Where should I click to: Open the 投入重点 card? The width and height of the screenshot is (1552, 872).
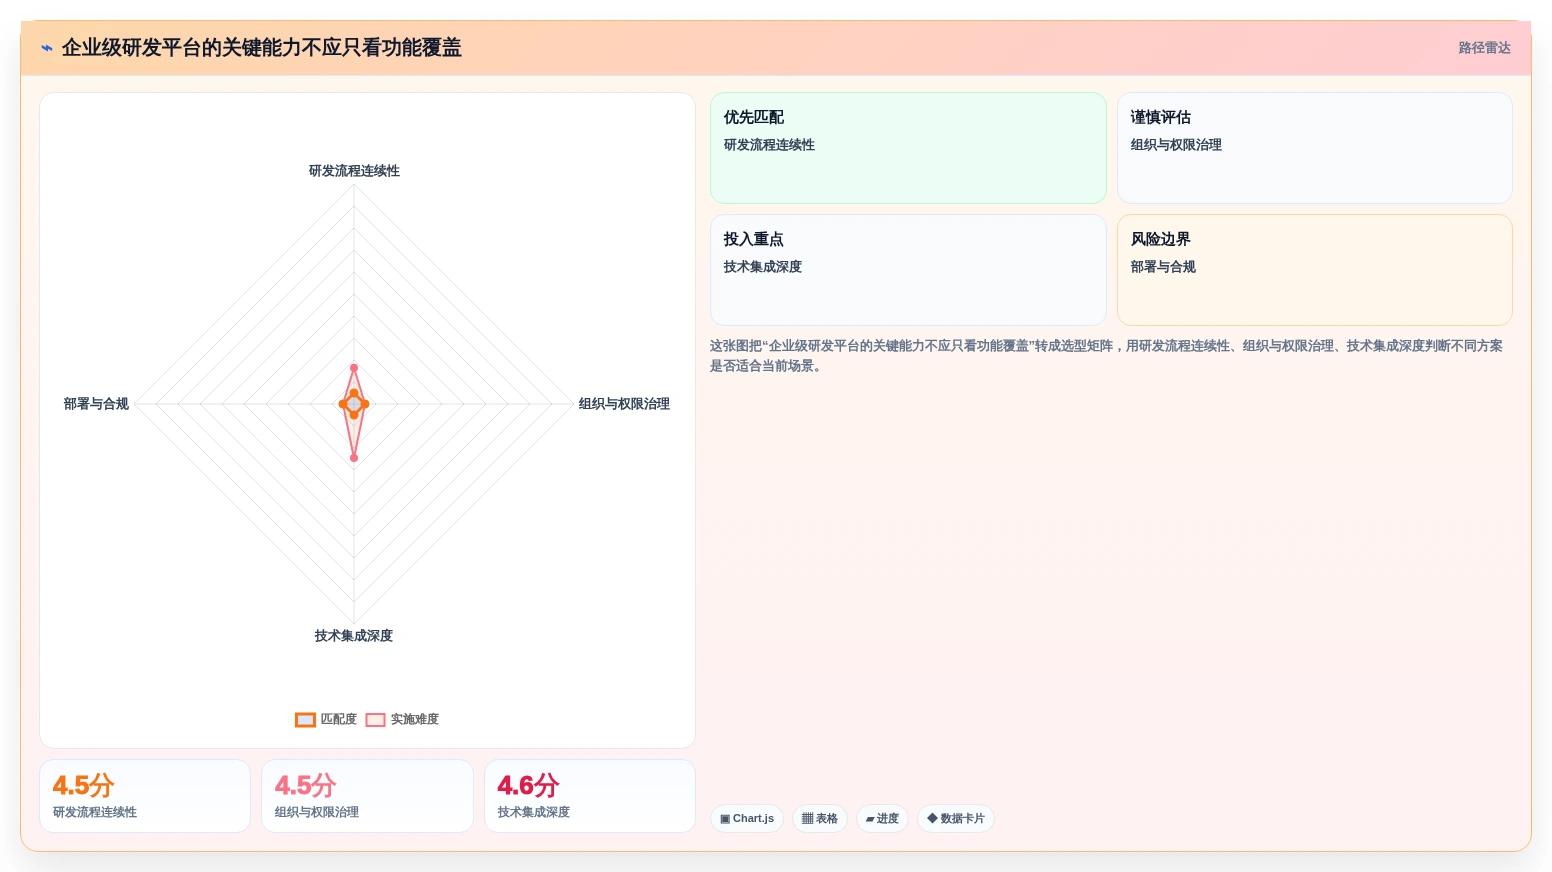tap(908, 270)
